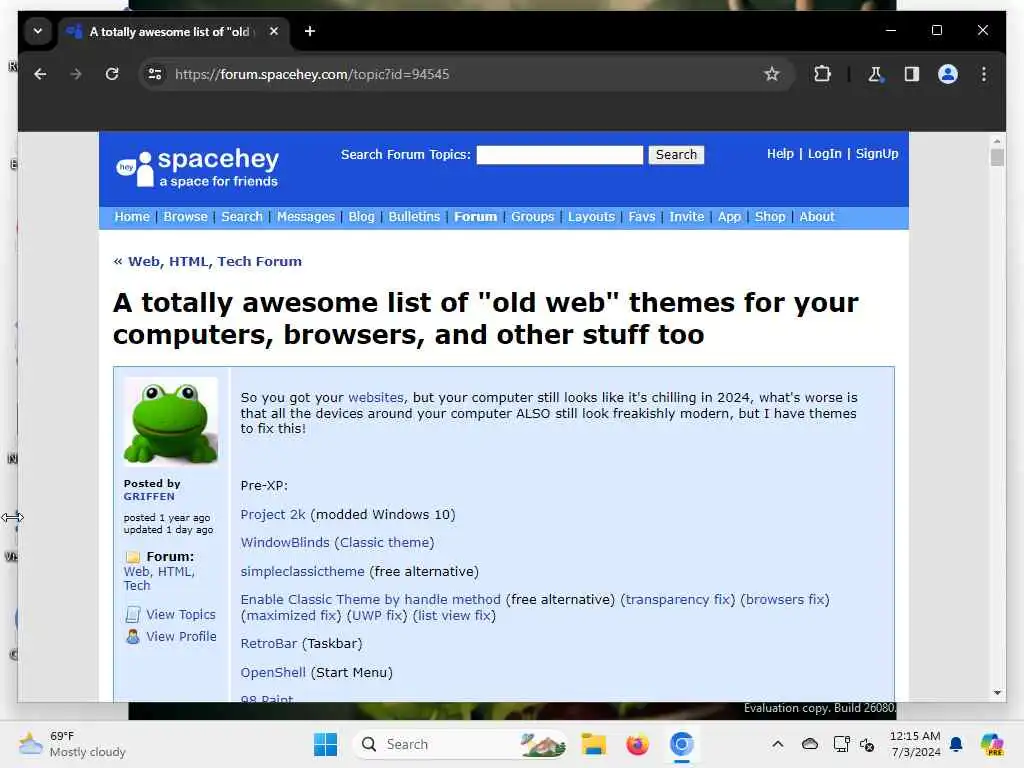The height and width of the screenshot is (768, 1024).
Task: Click the Chrome taskbar icon
Action: 681,744
